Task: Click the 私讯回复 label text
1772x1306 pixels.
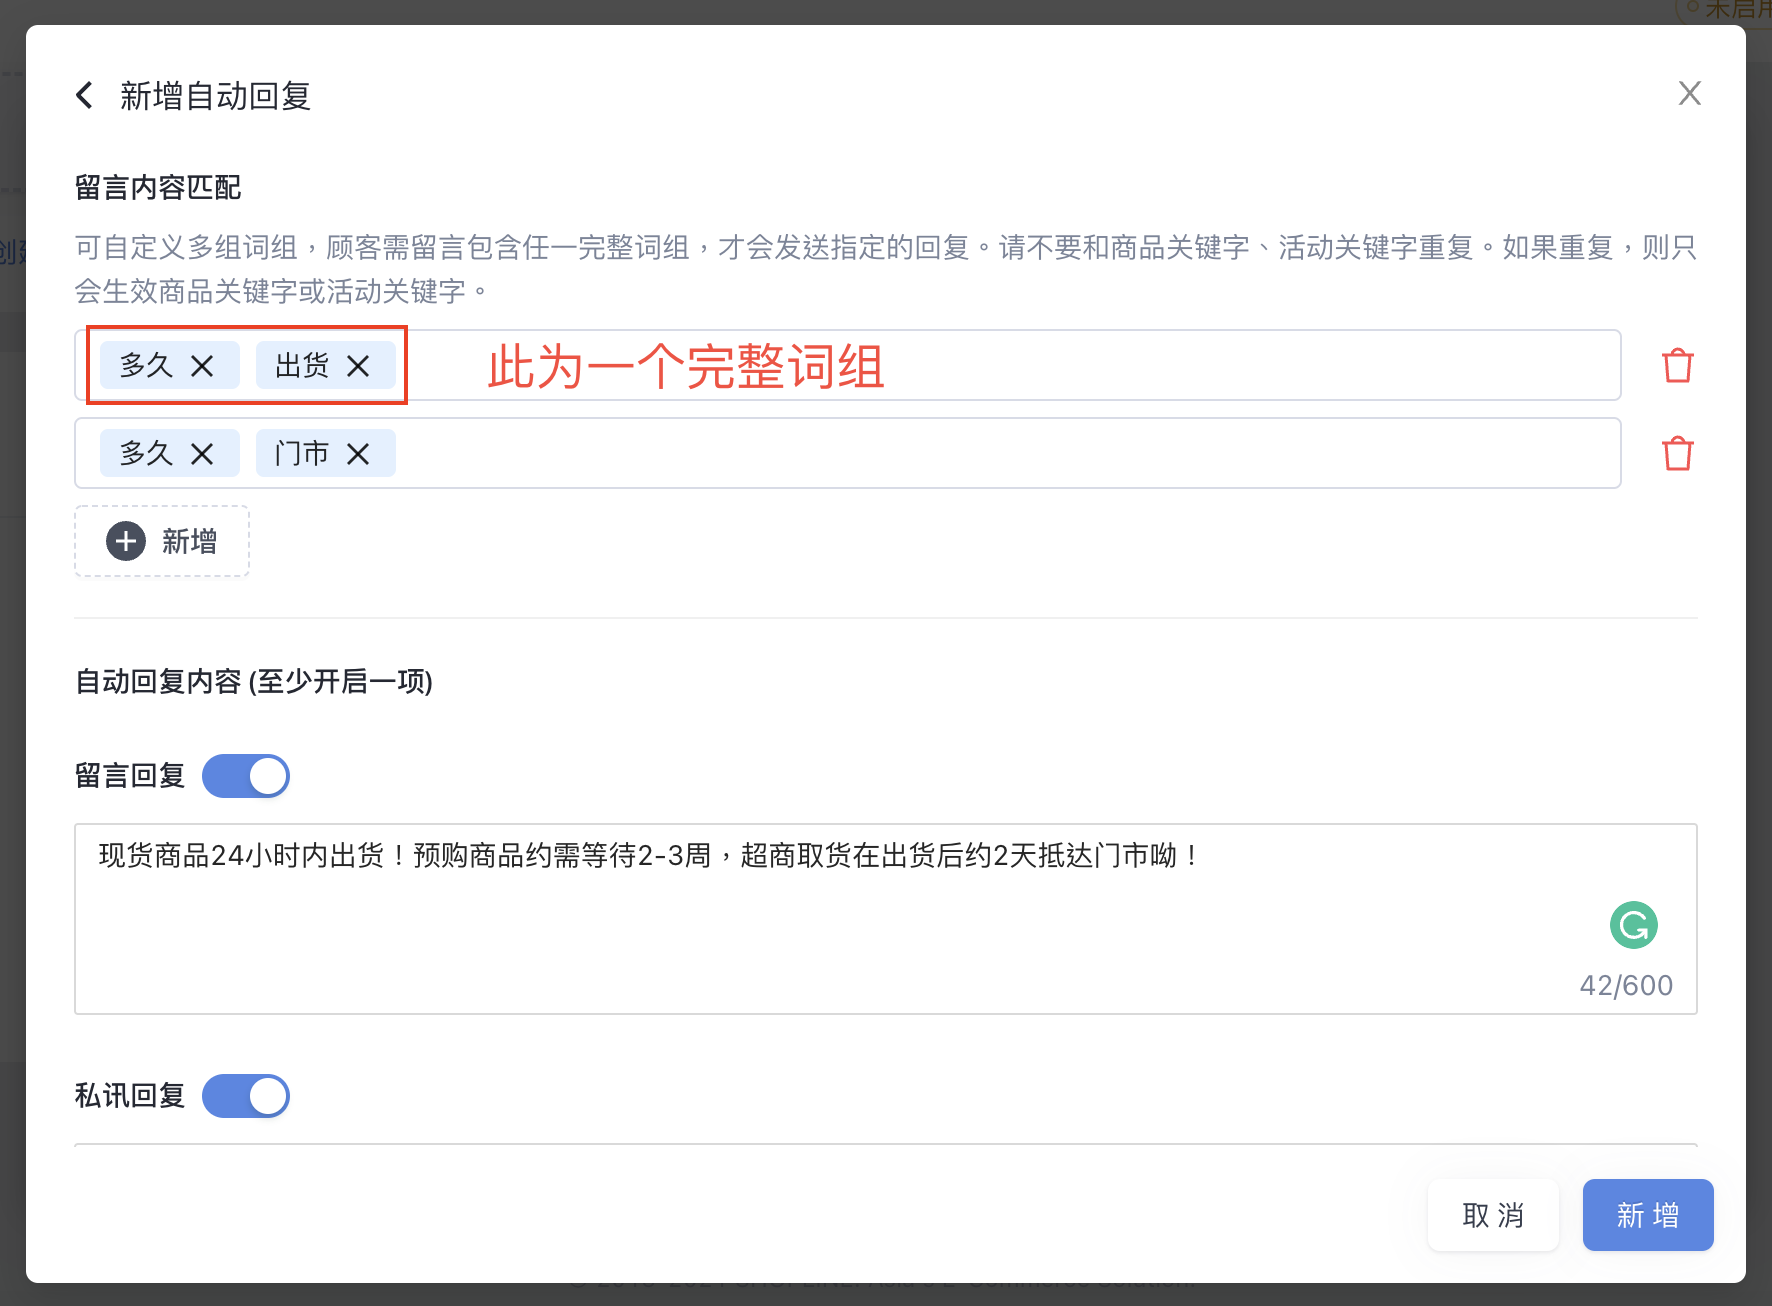Action: [x=130, y=1096]
